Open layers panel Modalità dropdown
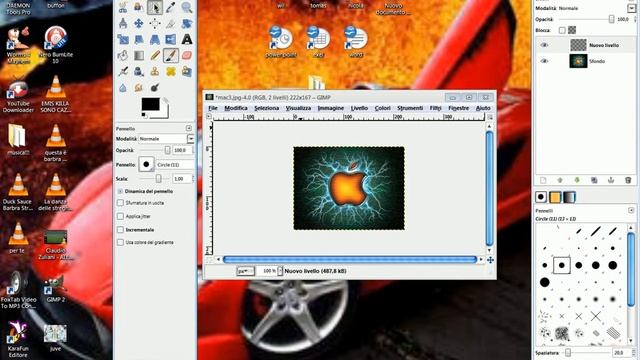Viewport: 640px width, 360px height. [631, 8]
